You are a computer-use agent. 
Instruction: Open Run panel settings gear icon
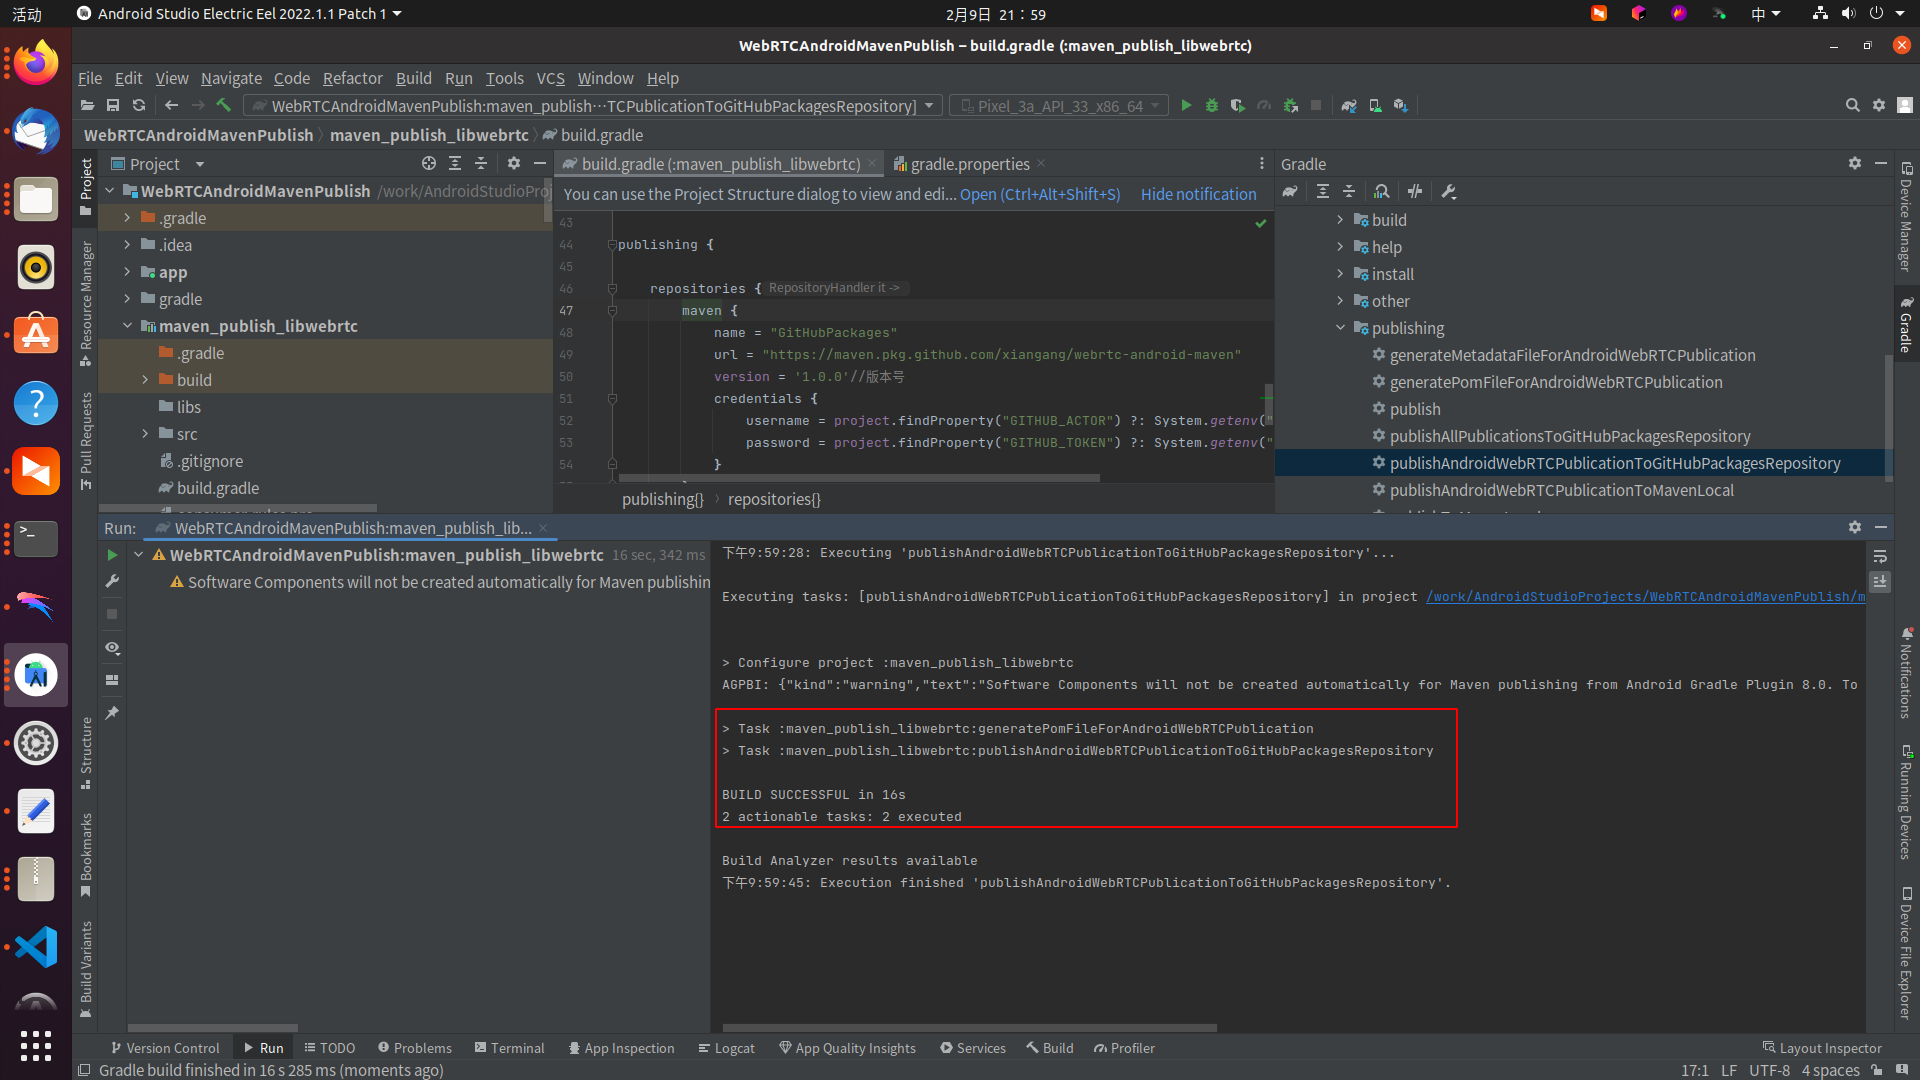click(1855, 527)
